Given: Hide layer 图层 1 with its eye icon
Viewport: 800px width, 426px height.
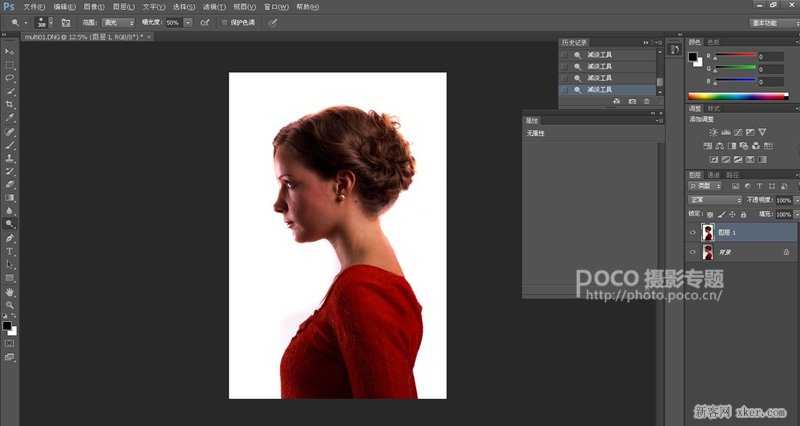Looking at the screenshot, I should click(693, 232).
